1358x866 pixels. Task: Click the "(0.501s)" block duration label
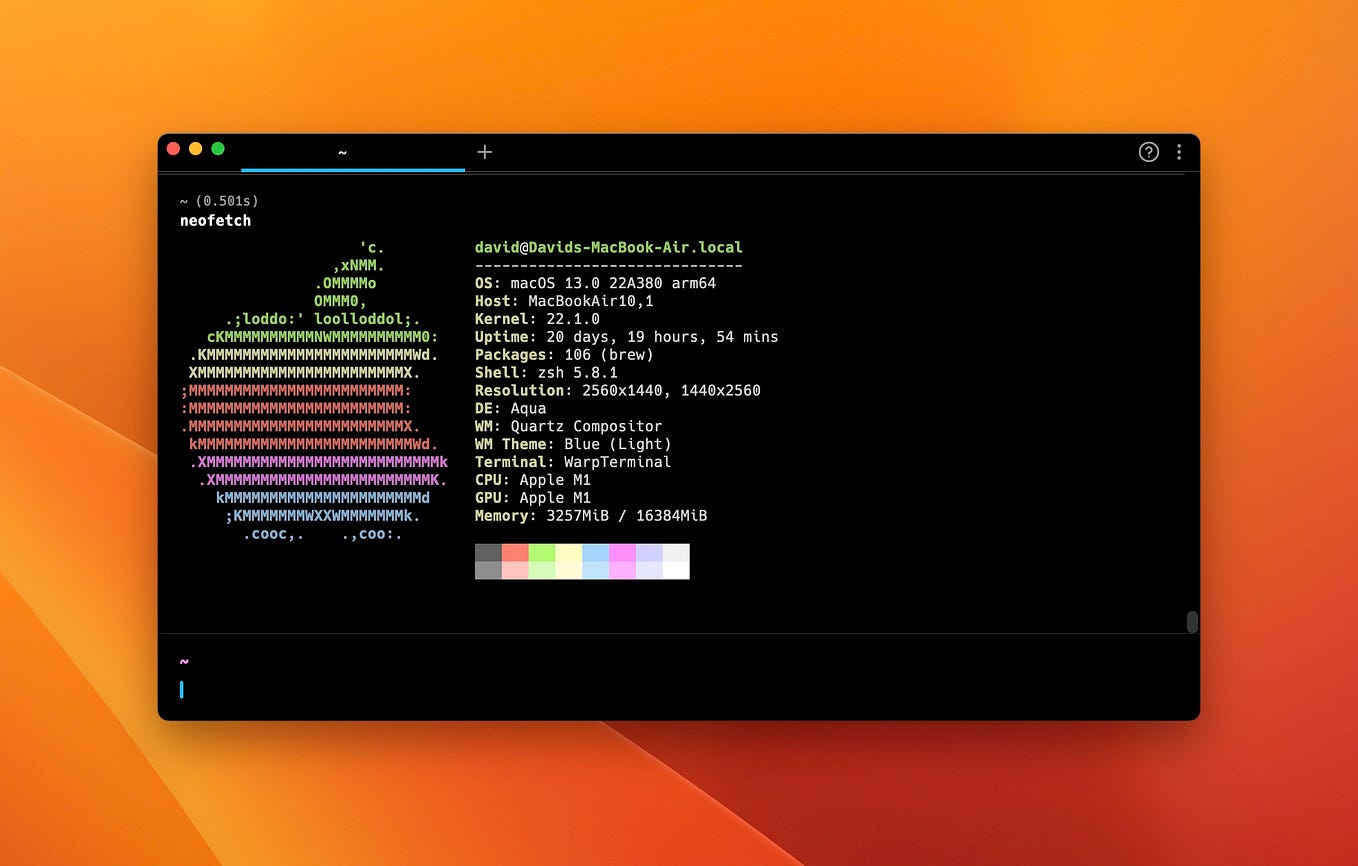click(229, 200)
